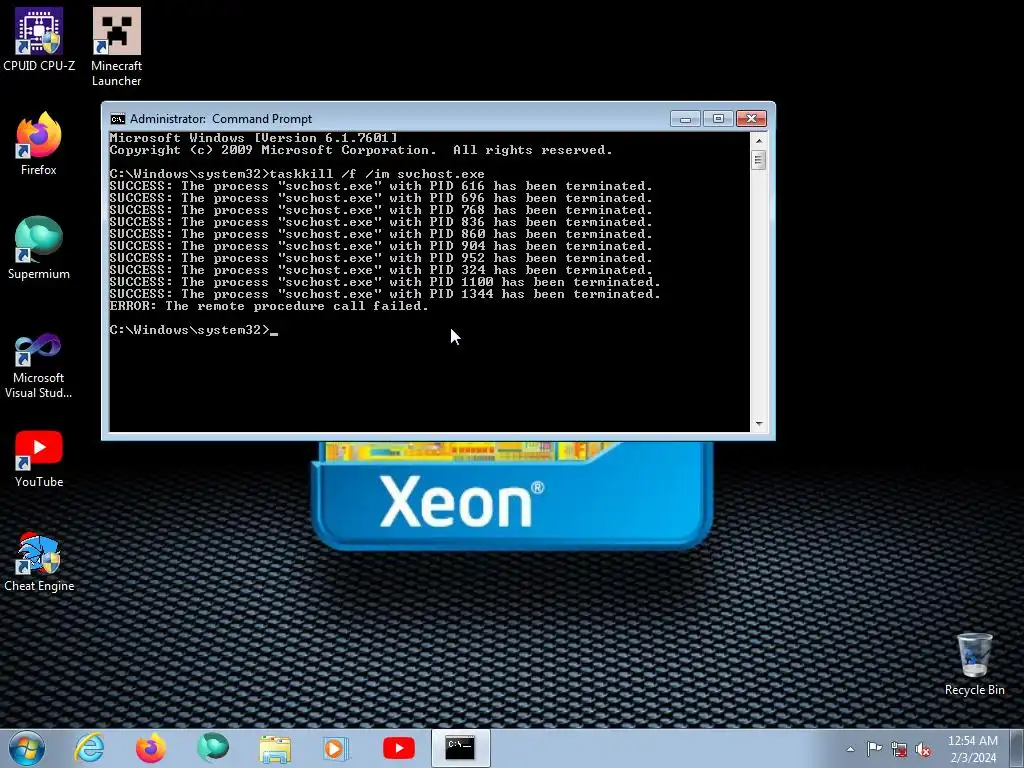This screenshot has height=768, width=1024.
Task: Click the Command Prompt scroll up arrow
Action: [x=758, y=140]
